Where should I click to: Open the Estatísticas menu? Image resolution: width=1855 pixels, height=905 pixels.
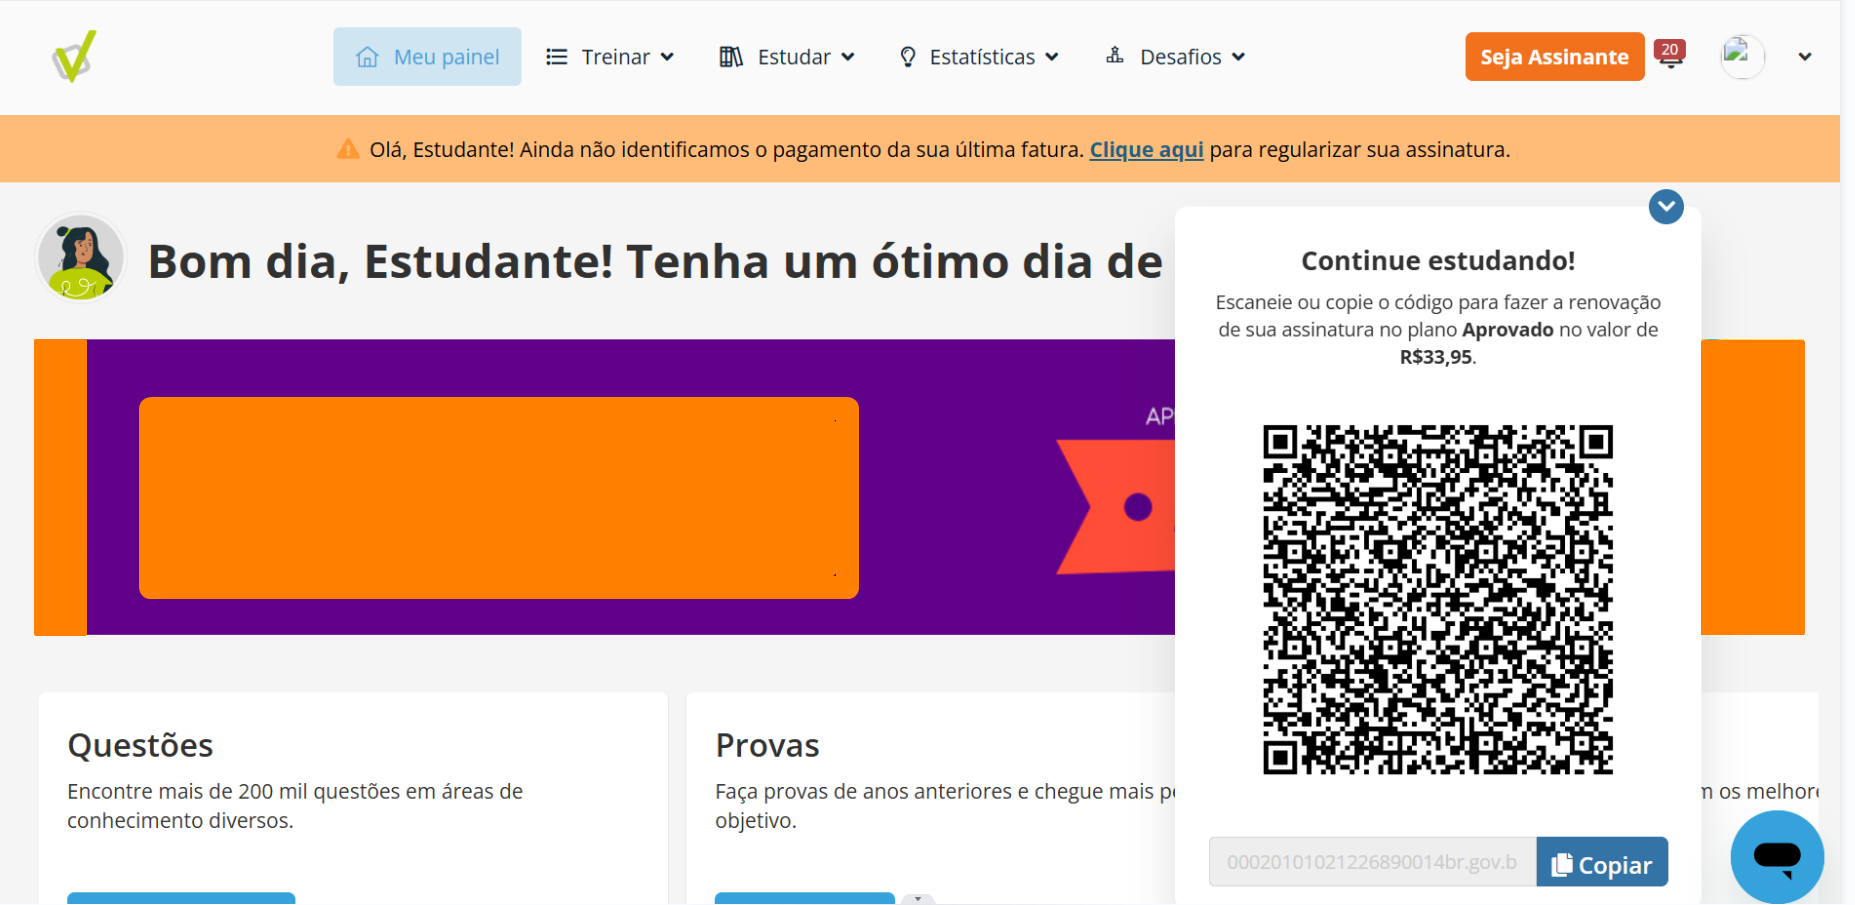[x=979, y=57]
